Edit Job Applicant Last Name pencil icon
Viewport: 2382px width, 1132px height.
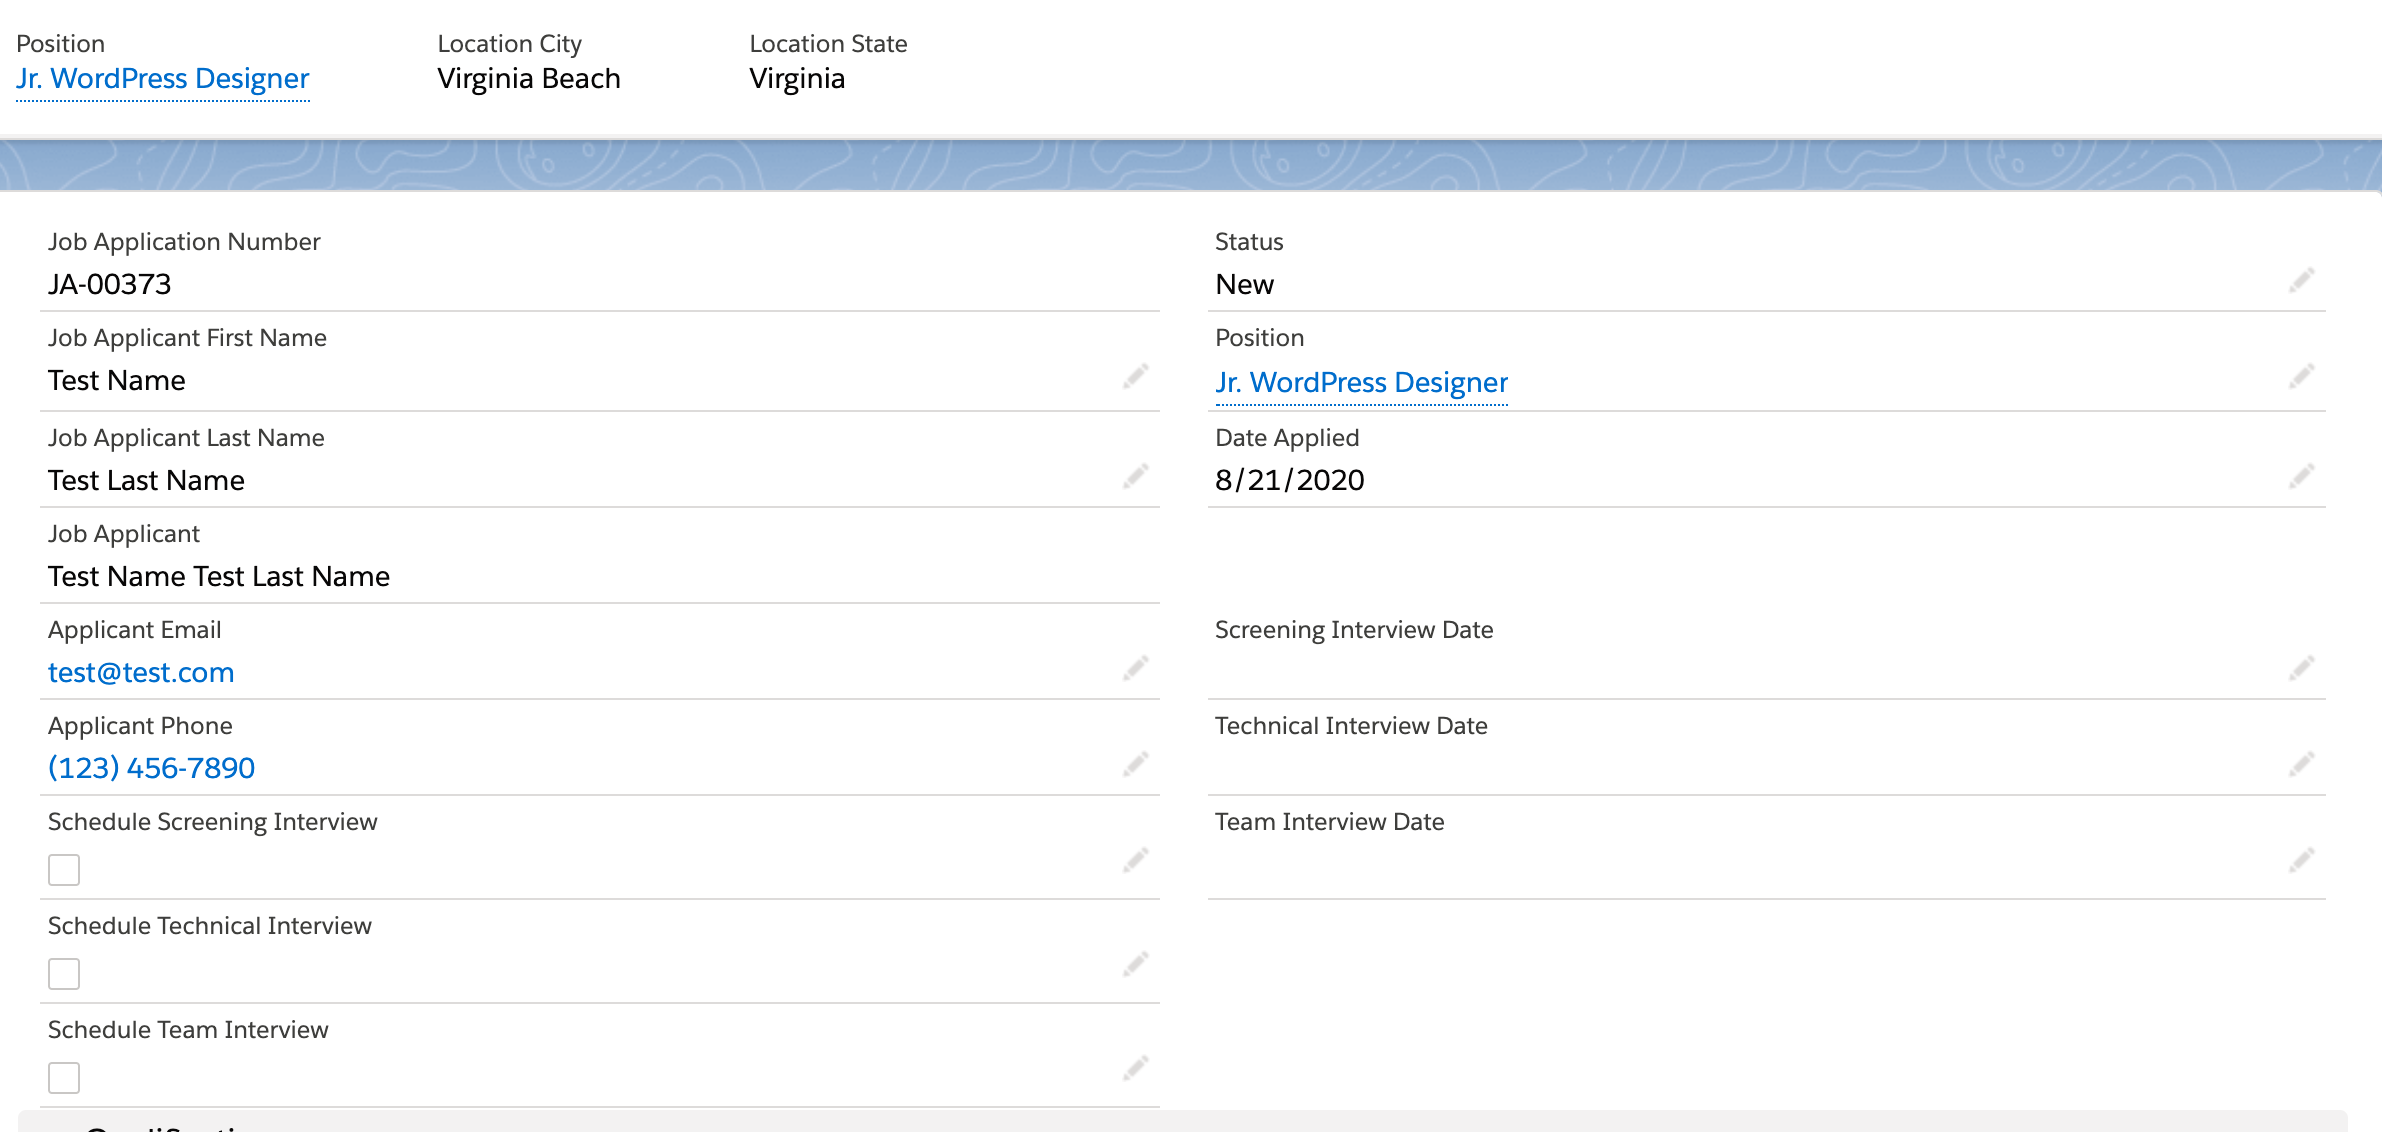1135,476
